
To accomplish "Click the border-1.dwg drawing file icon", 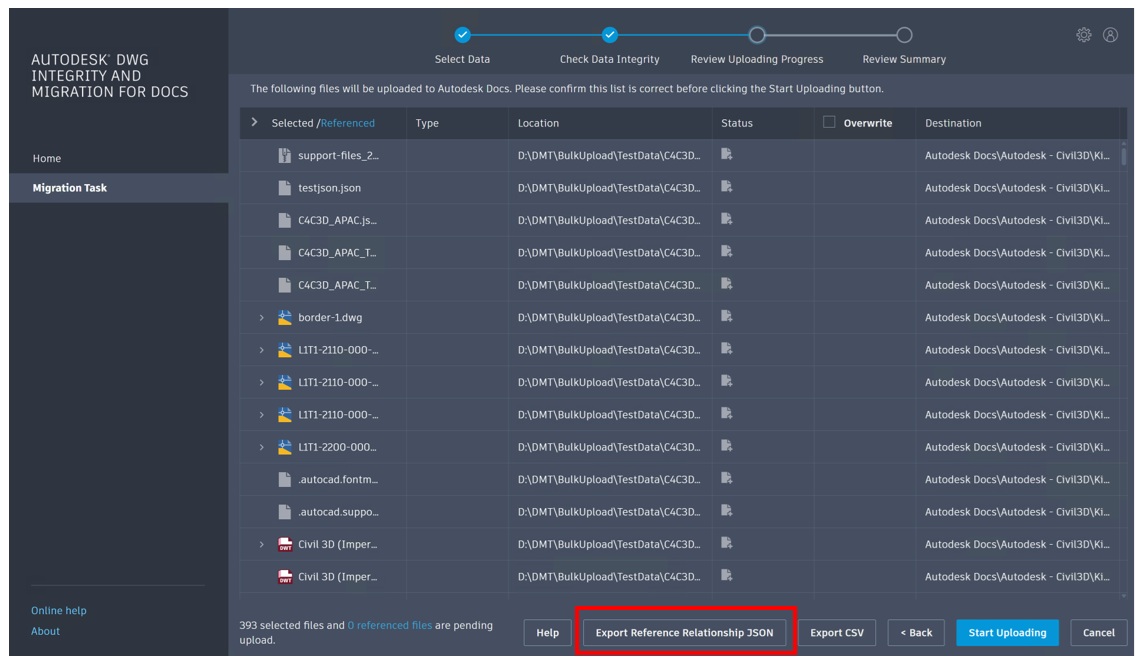I will coord(284,318).
